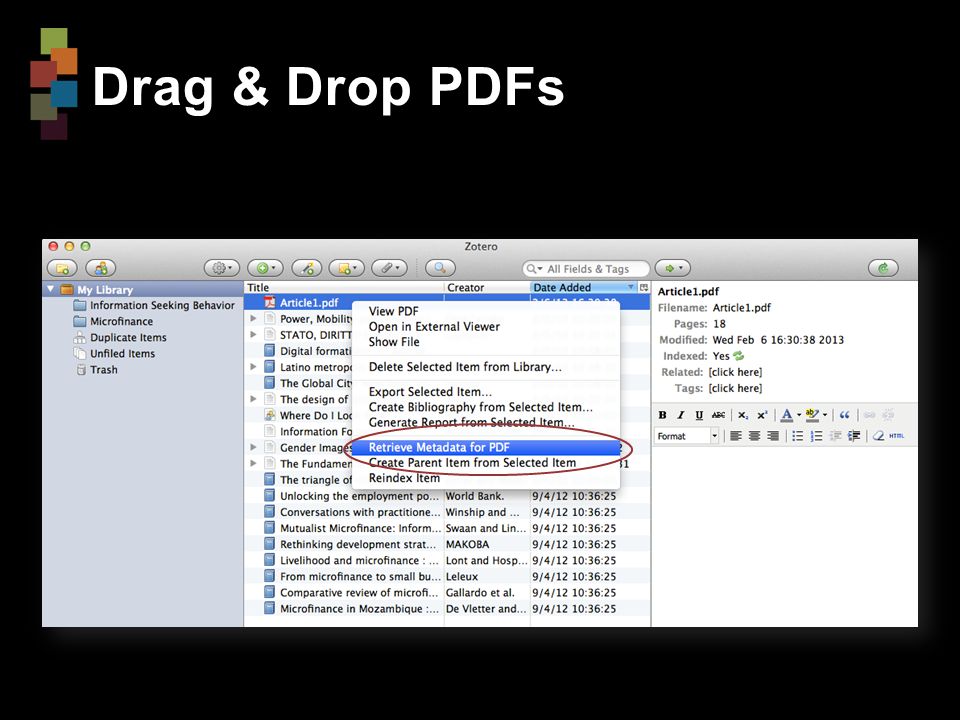Screen dimensions: 960x720
Task: Insert a bulleted list
Action: click(798, 436)
